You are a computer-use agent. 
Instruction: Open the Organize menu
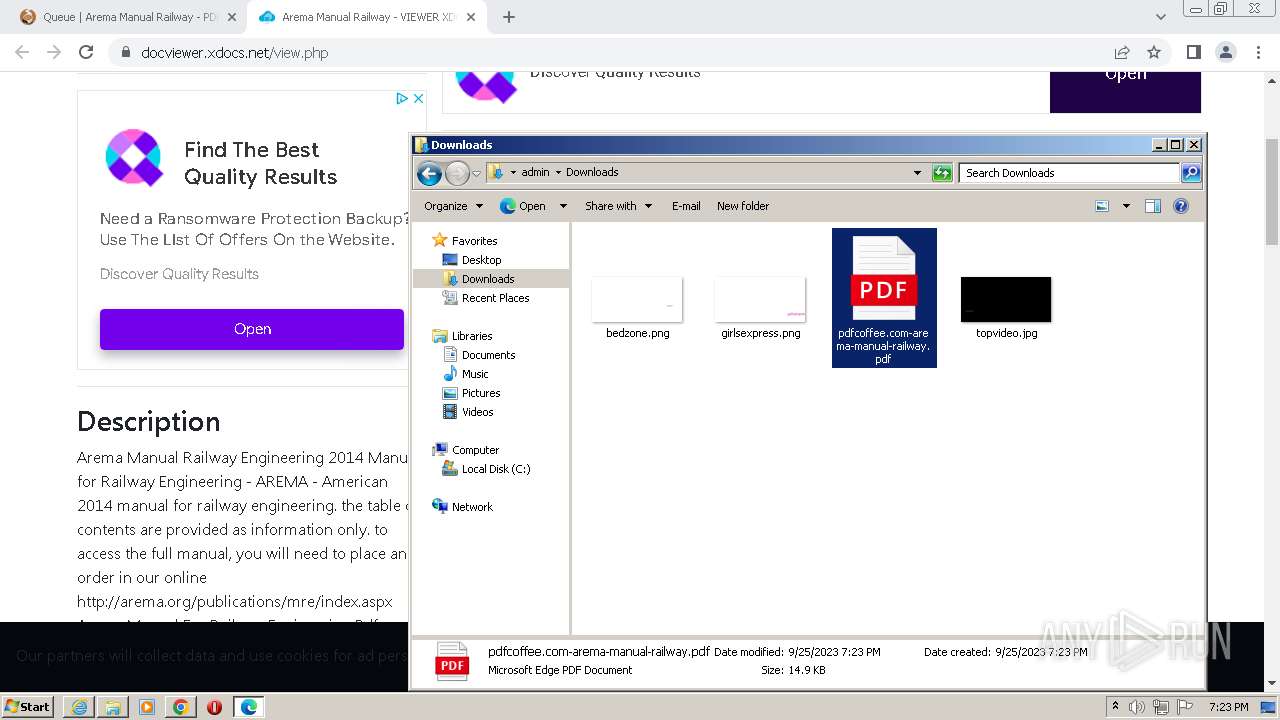click(453, 206)
